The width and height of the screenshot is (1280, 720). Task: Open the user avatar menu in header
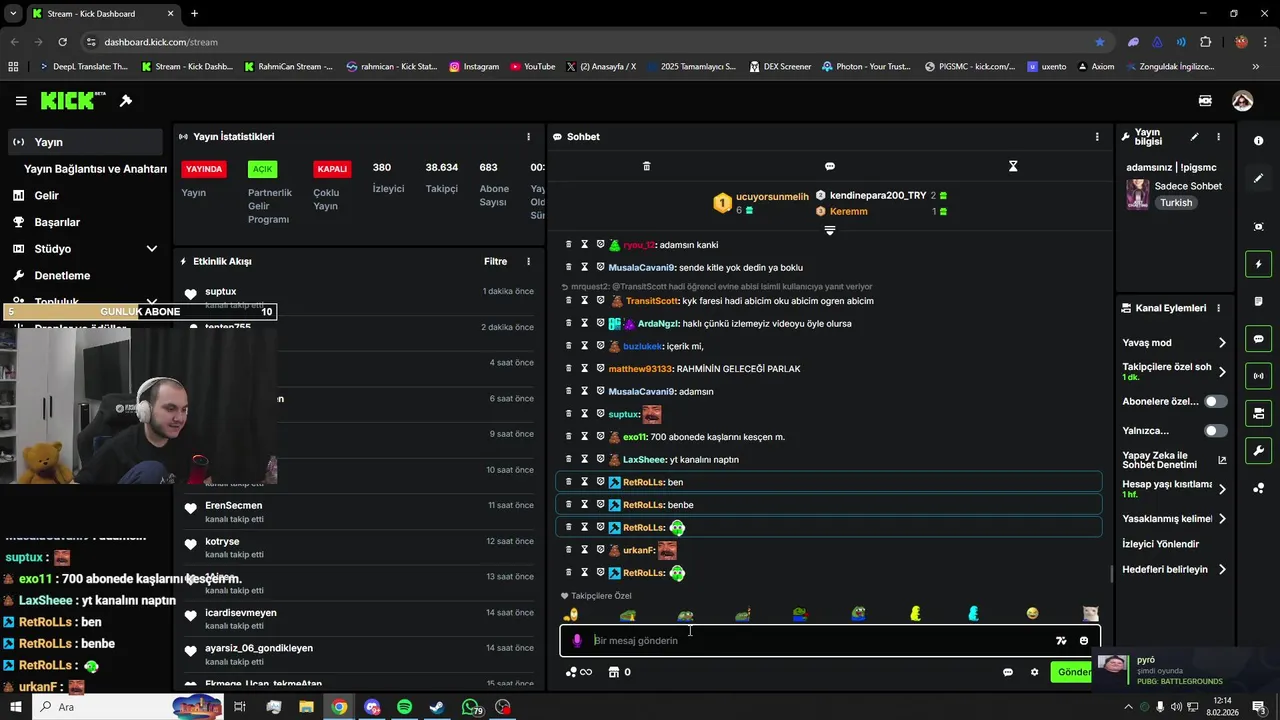pos(1242,101)
